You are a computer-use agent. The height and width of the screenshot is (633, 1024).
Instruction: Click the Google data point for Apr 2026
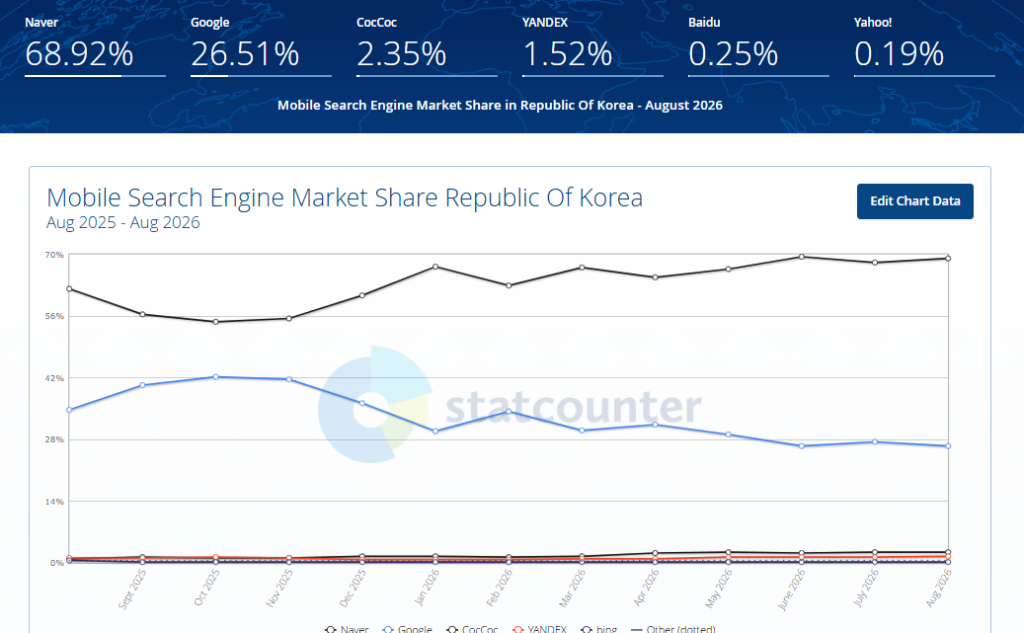pos(655,425)
